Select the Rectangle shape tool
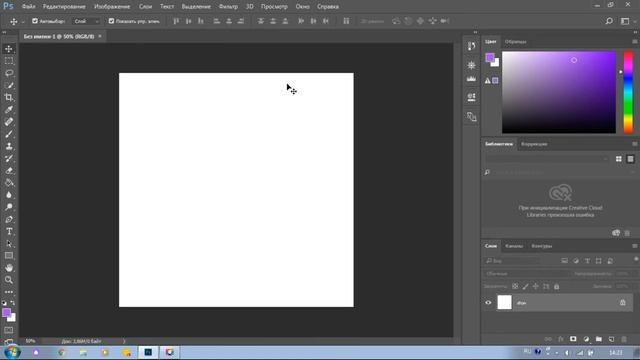This screenshot has width=640, height=360. coord(9,256)
